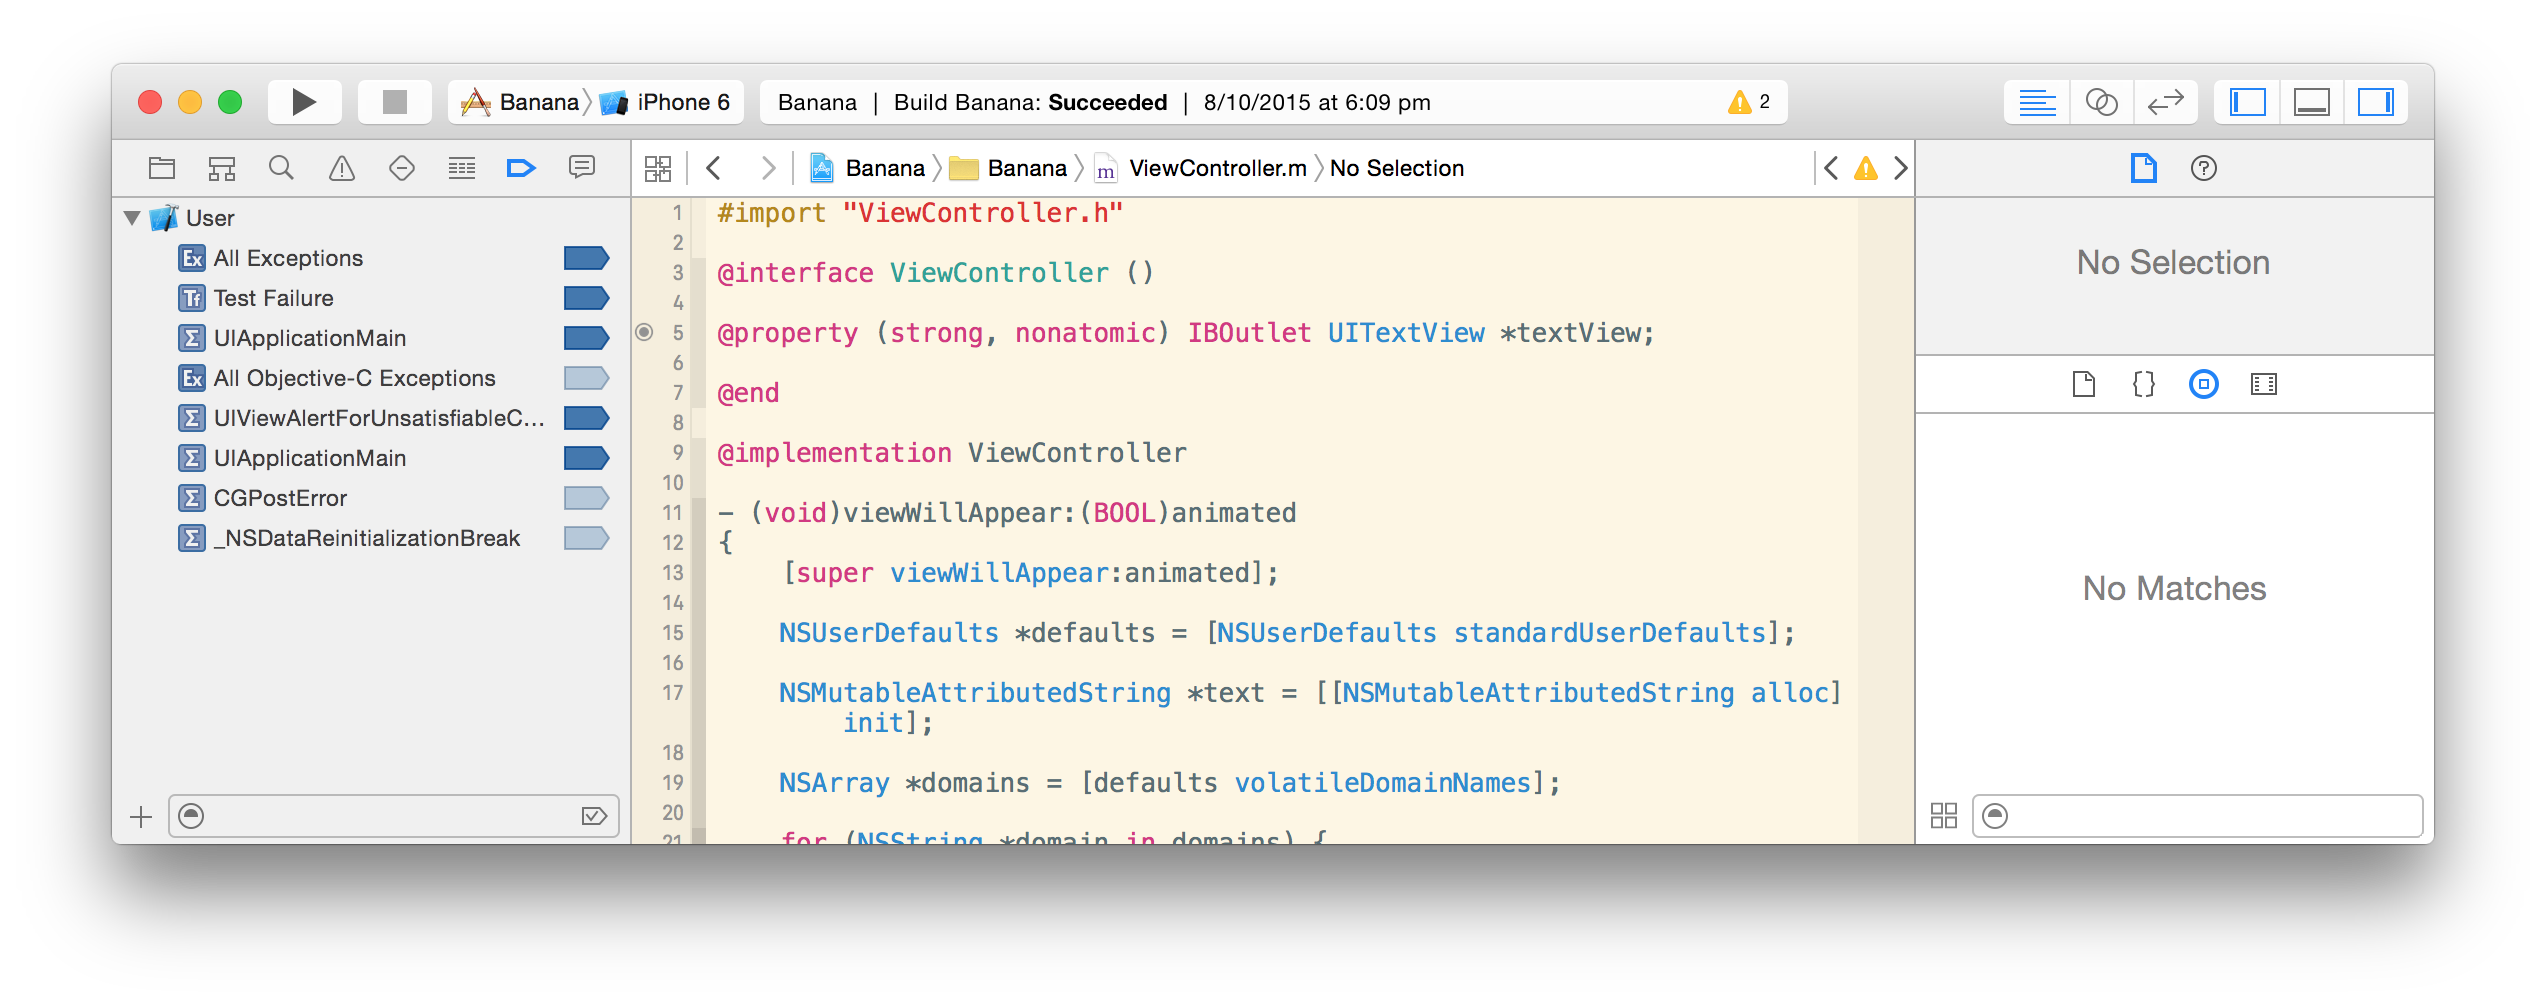Image resolution: width=2546 pixels, height=1004 pixels.
Task: Enable the All Objective-C Exceptions breakpoint
Action: [x=586, y=378]
